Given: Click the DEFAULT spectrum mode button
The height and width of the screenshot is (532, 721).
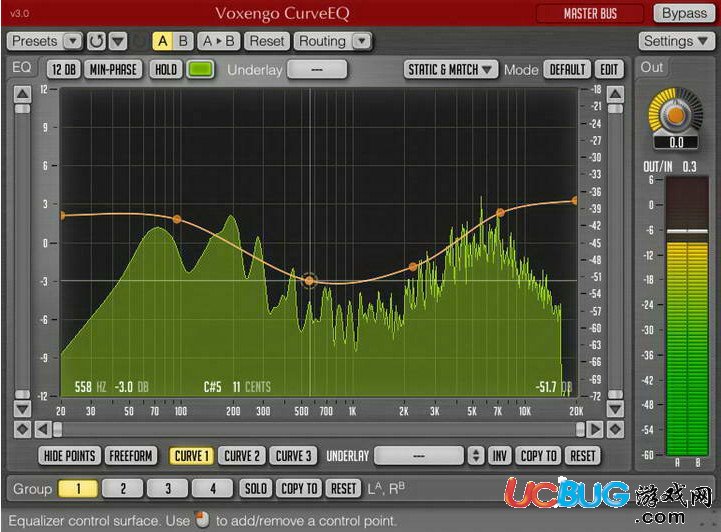Looking at the screenshot, I should pos(567,70).
